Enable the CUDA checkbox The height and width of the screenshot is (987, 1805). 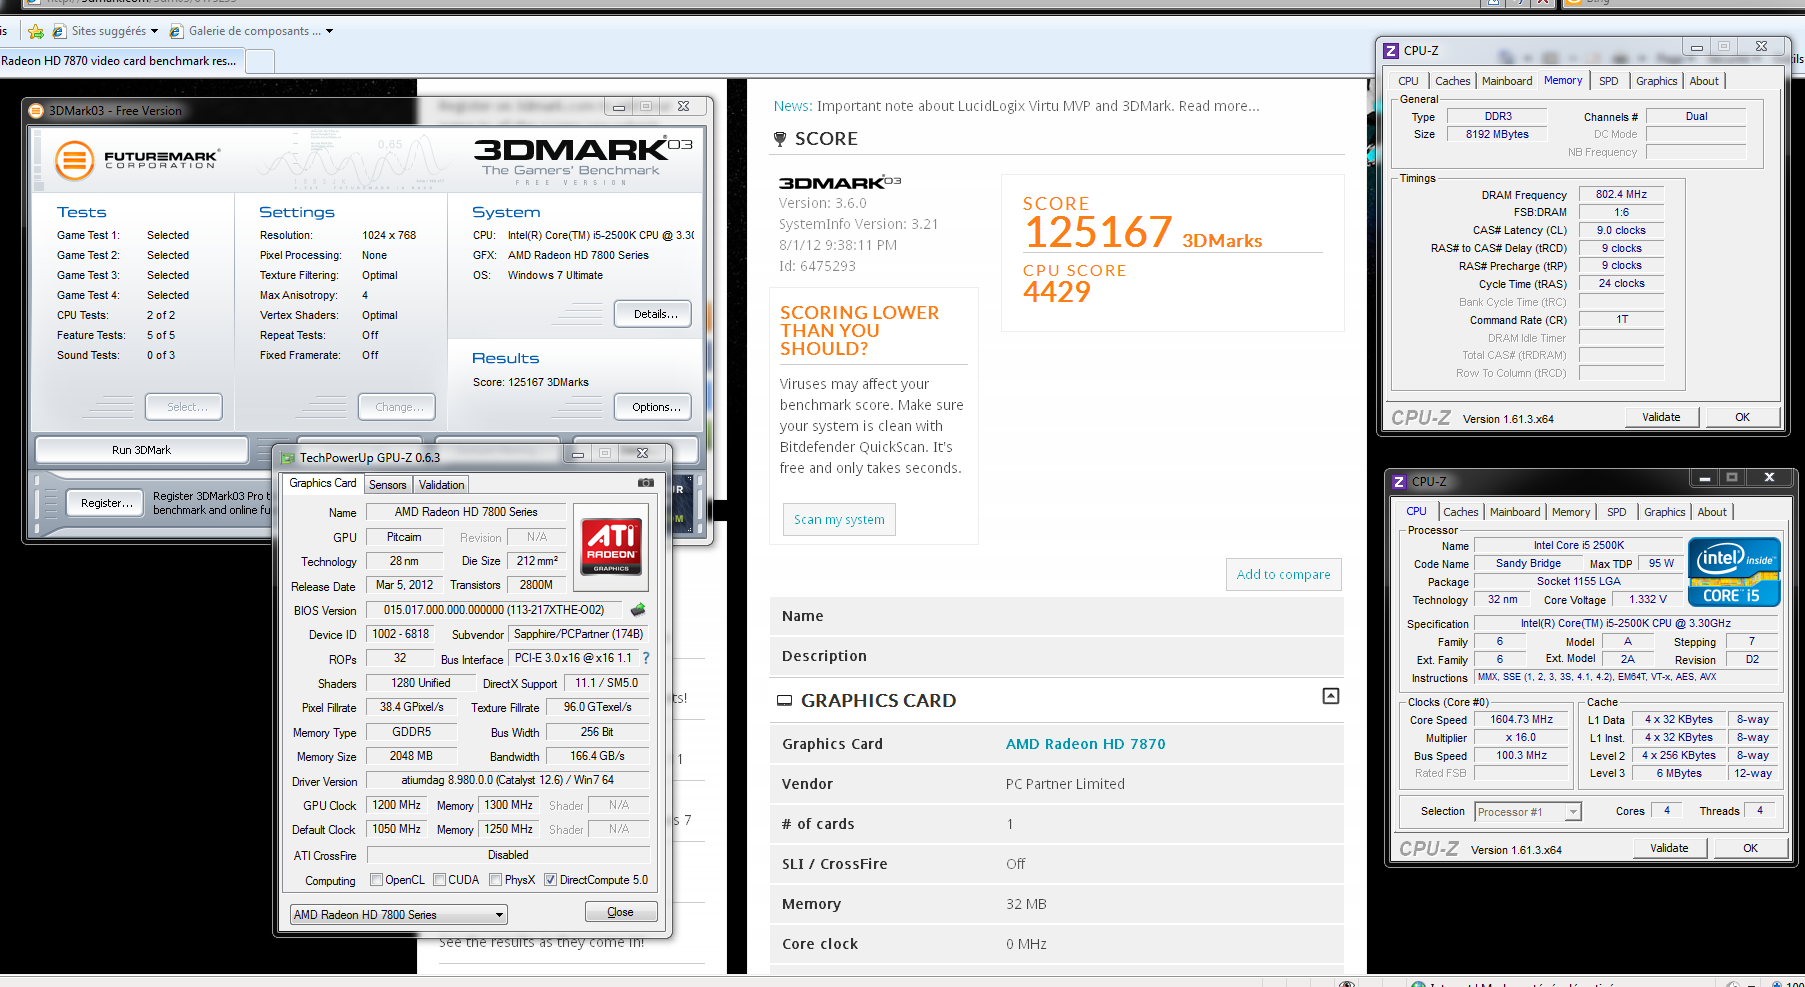[439, 880]
